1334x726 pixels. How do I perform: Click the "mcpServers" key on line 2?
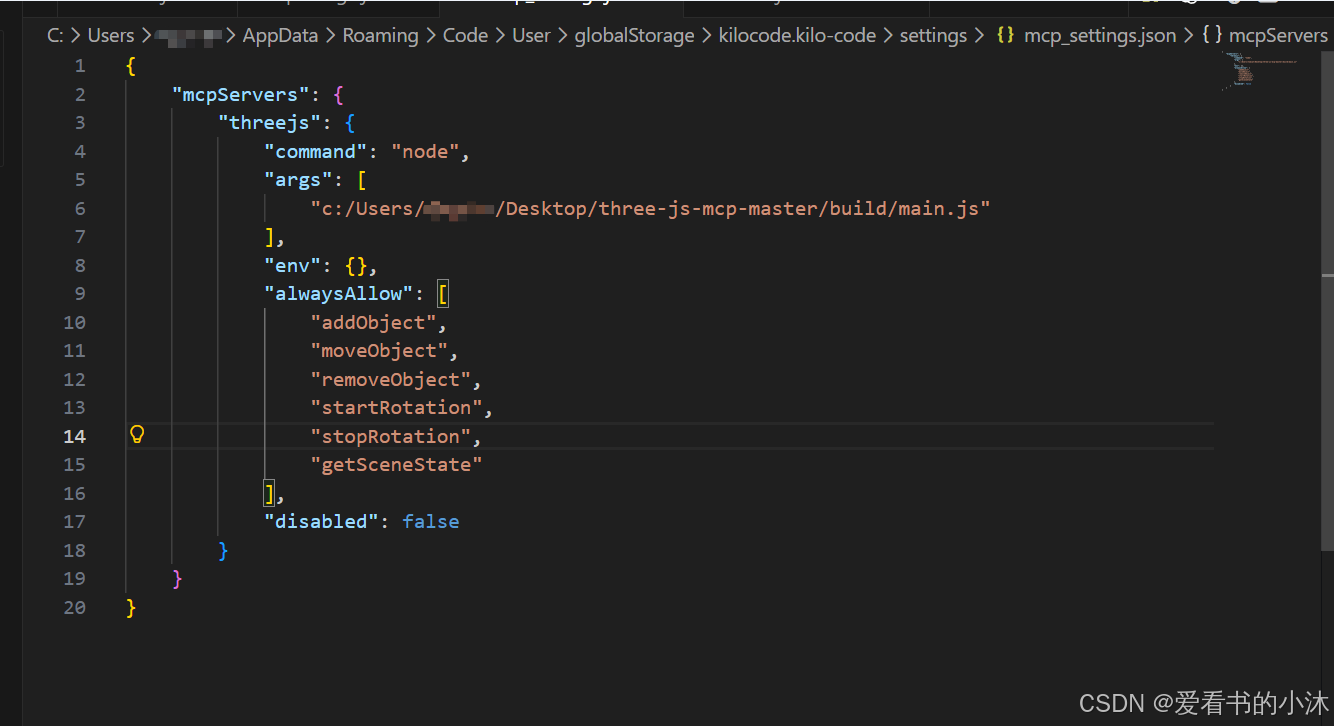(x=240, y=94)
